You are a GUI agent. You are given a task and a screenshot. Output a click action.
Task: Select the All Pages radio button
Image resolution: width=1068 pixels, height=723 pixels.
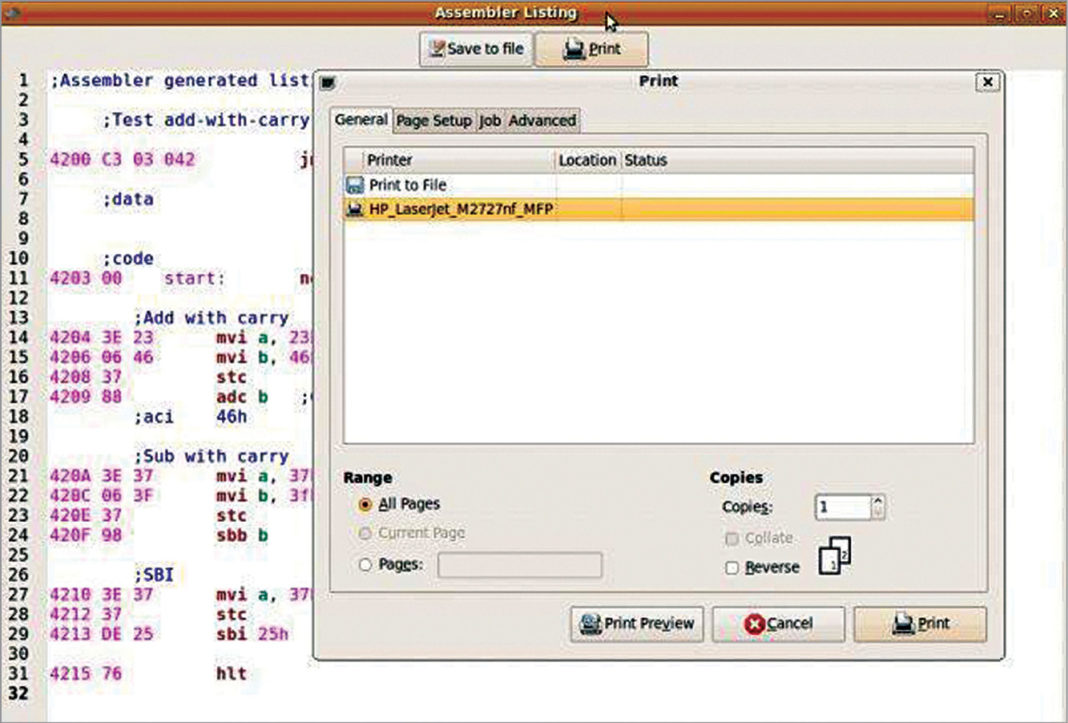click(x=368, y=504)
